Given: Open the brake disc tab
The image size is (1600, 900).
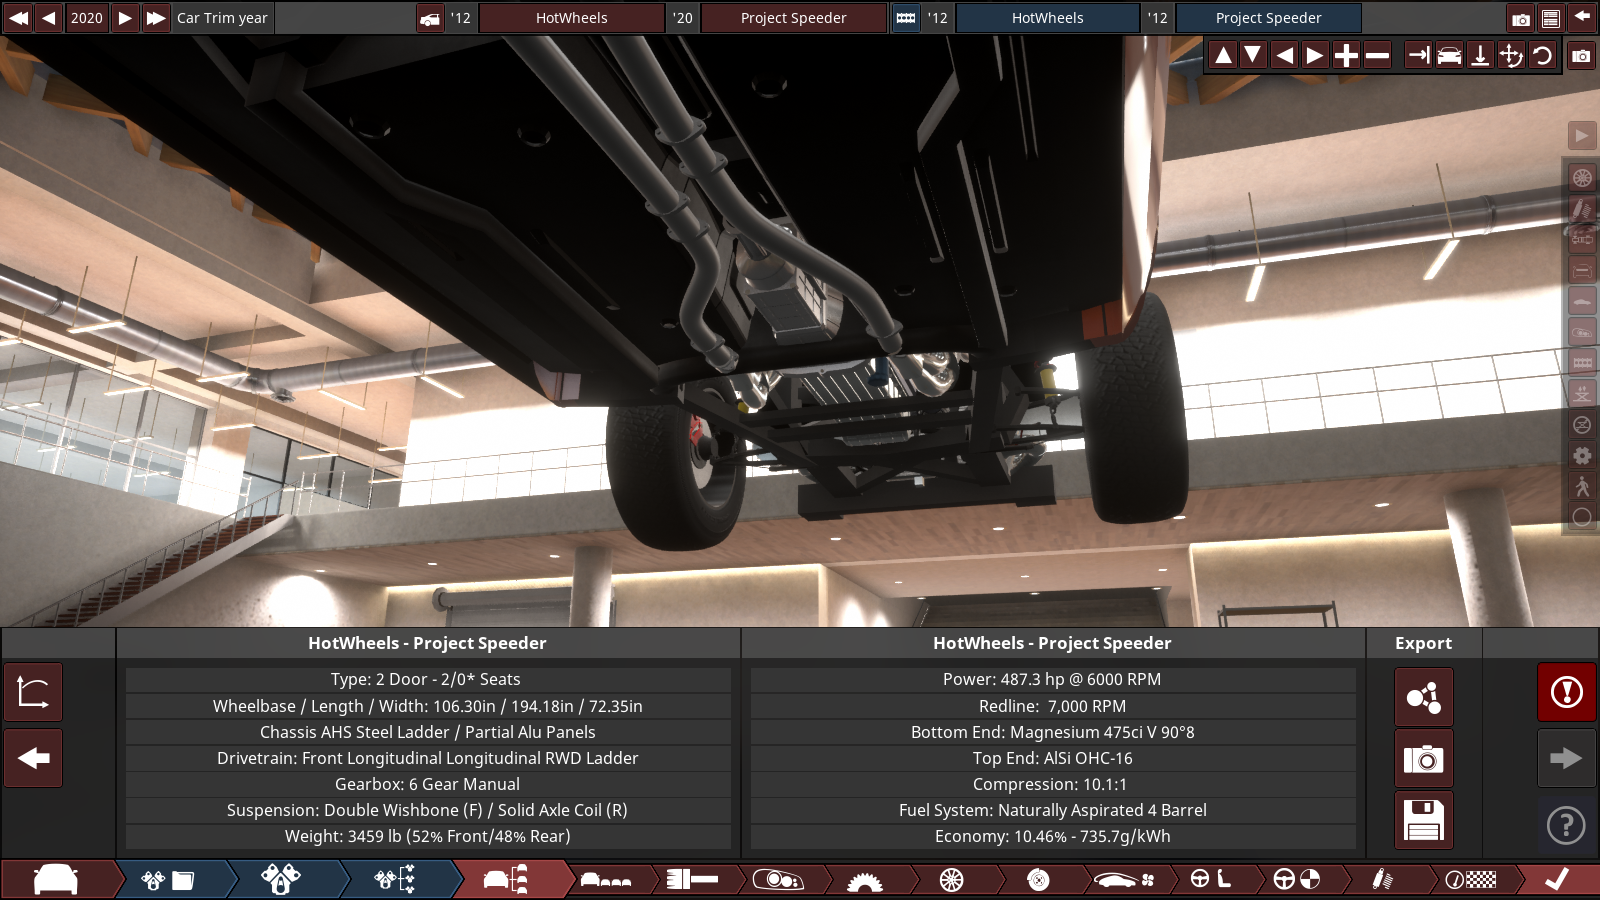Looking at the screenshot, I should click(x=1038, y=880).
